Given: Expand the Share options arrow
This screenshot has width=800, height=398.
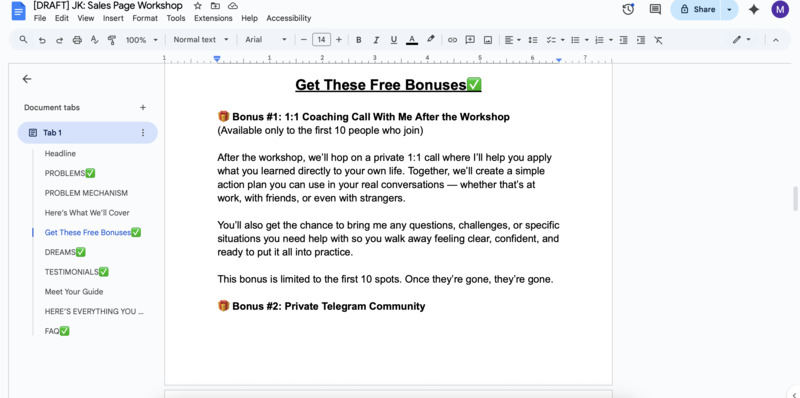Looking at the screenshot, I should (x=730, y=9).
